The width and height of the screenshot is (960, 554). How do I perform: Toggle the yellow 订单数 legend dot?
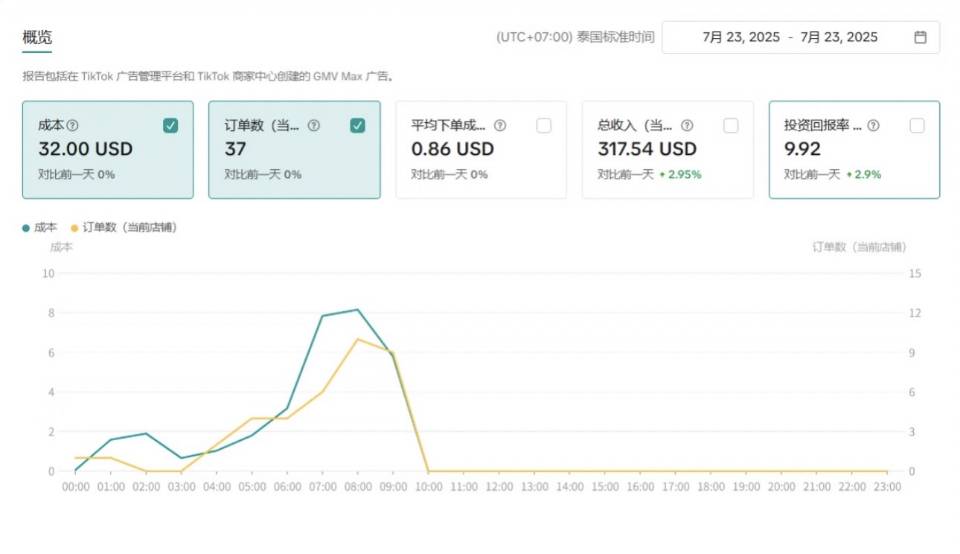pos(75,228)
